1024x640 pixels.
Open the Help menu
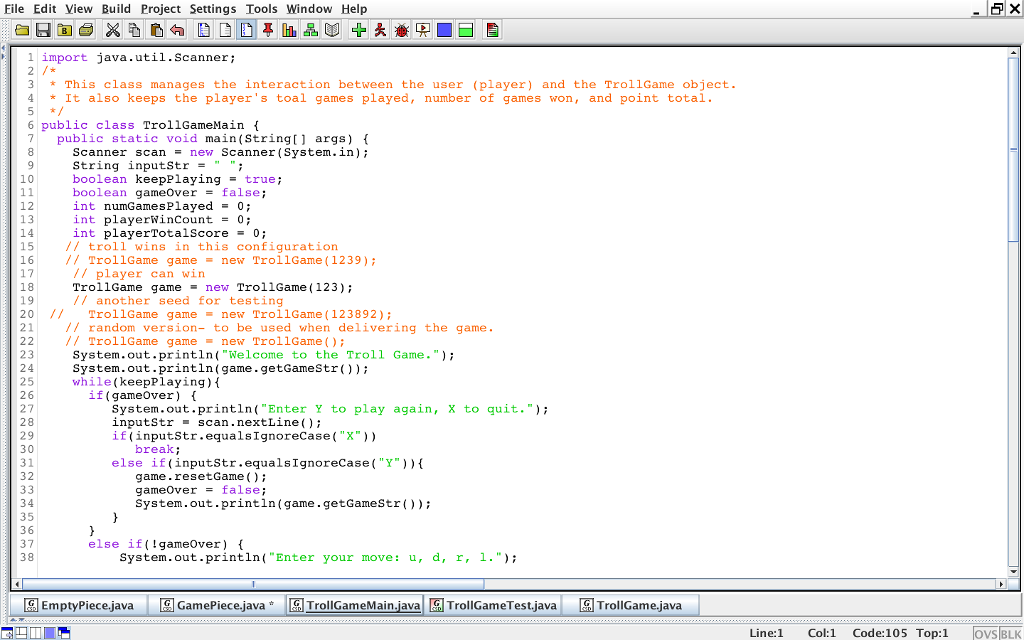(x=354, y=8)
